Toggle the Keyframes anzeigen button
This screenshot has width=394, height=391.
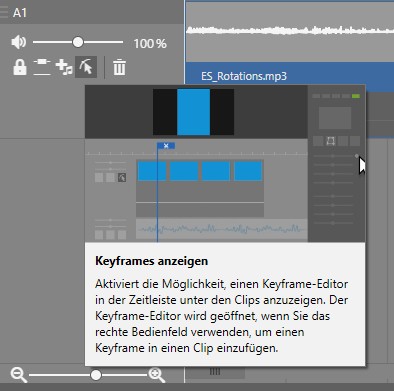[x=86, y=67]
